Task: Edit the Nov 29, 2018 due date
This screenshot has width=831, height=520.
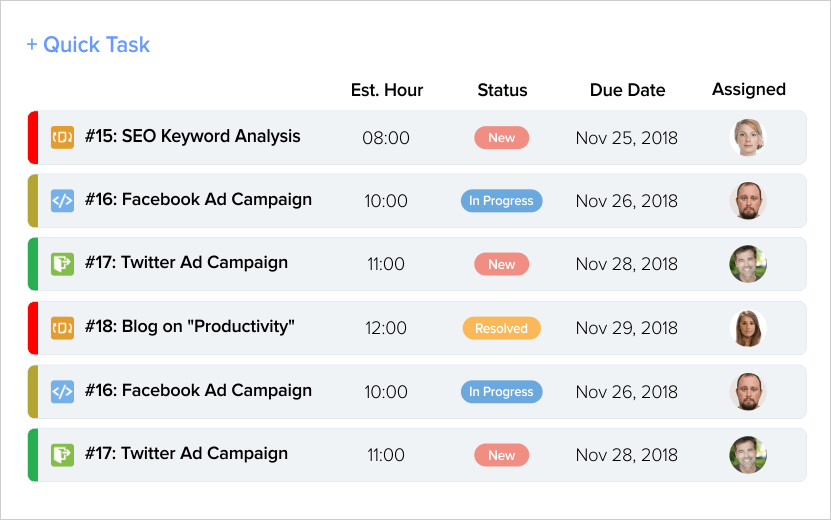Action: point(626,328)
